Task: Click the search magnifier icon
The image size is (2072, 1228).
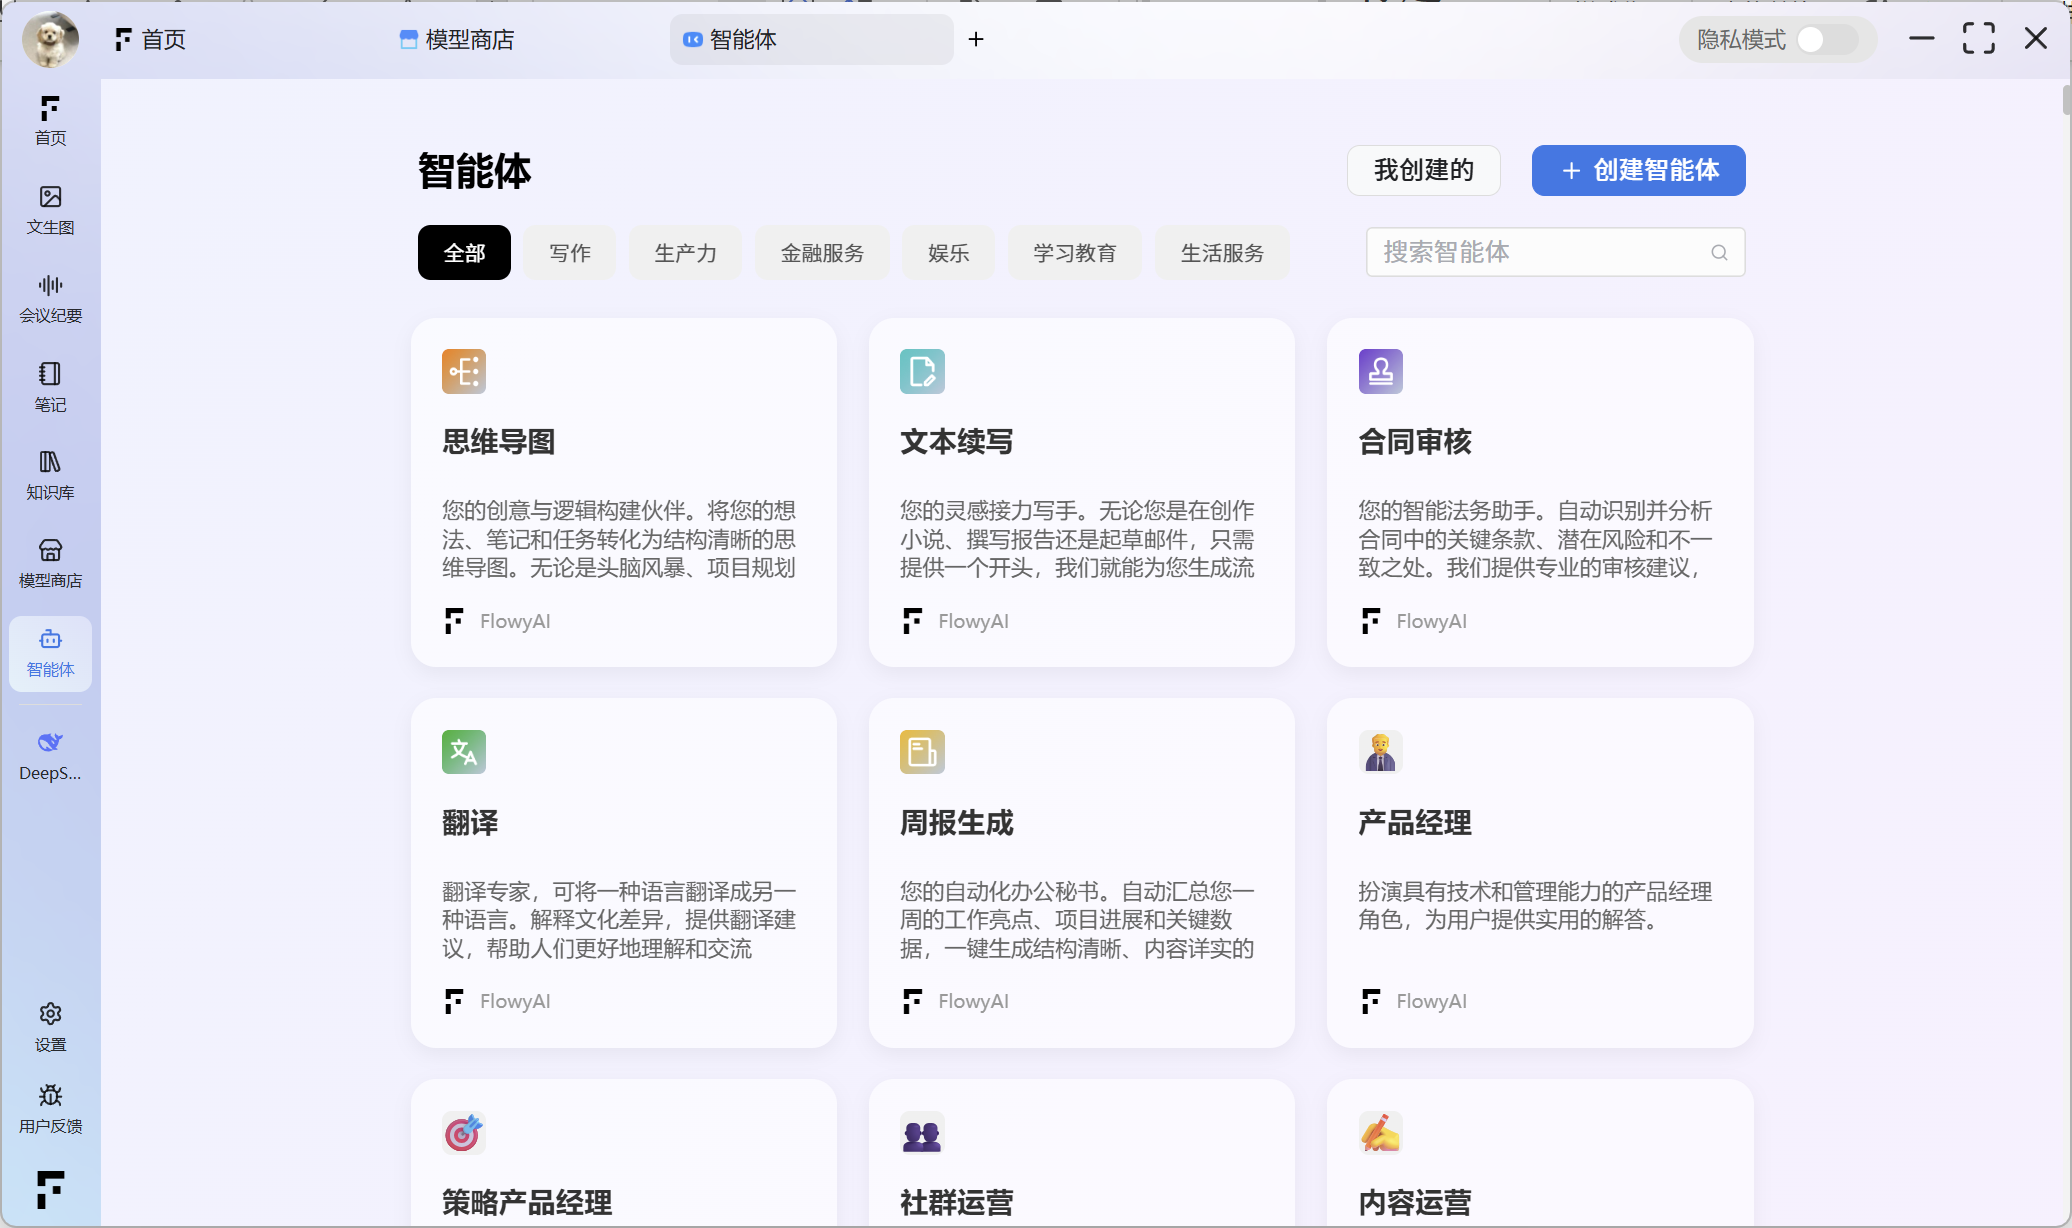Action: (x=1719, y=252)
